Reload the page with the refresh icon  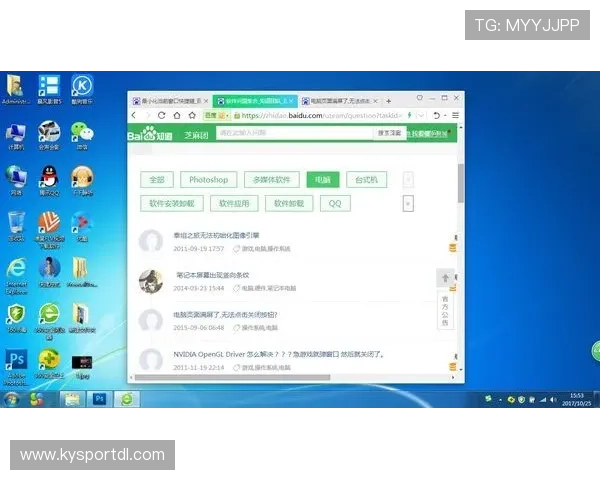point(161,115)
